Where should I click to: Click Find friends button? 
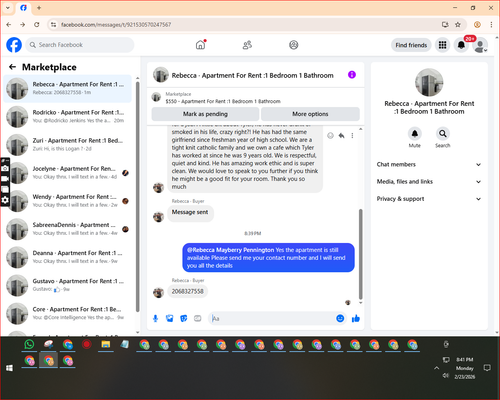tap(411, 45)
